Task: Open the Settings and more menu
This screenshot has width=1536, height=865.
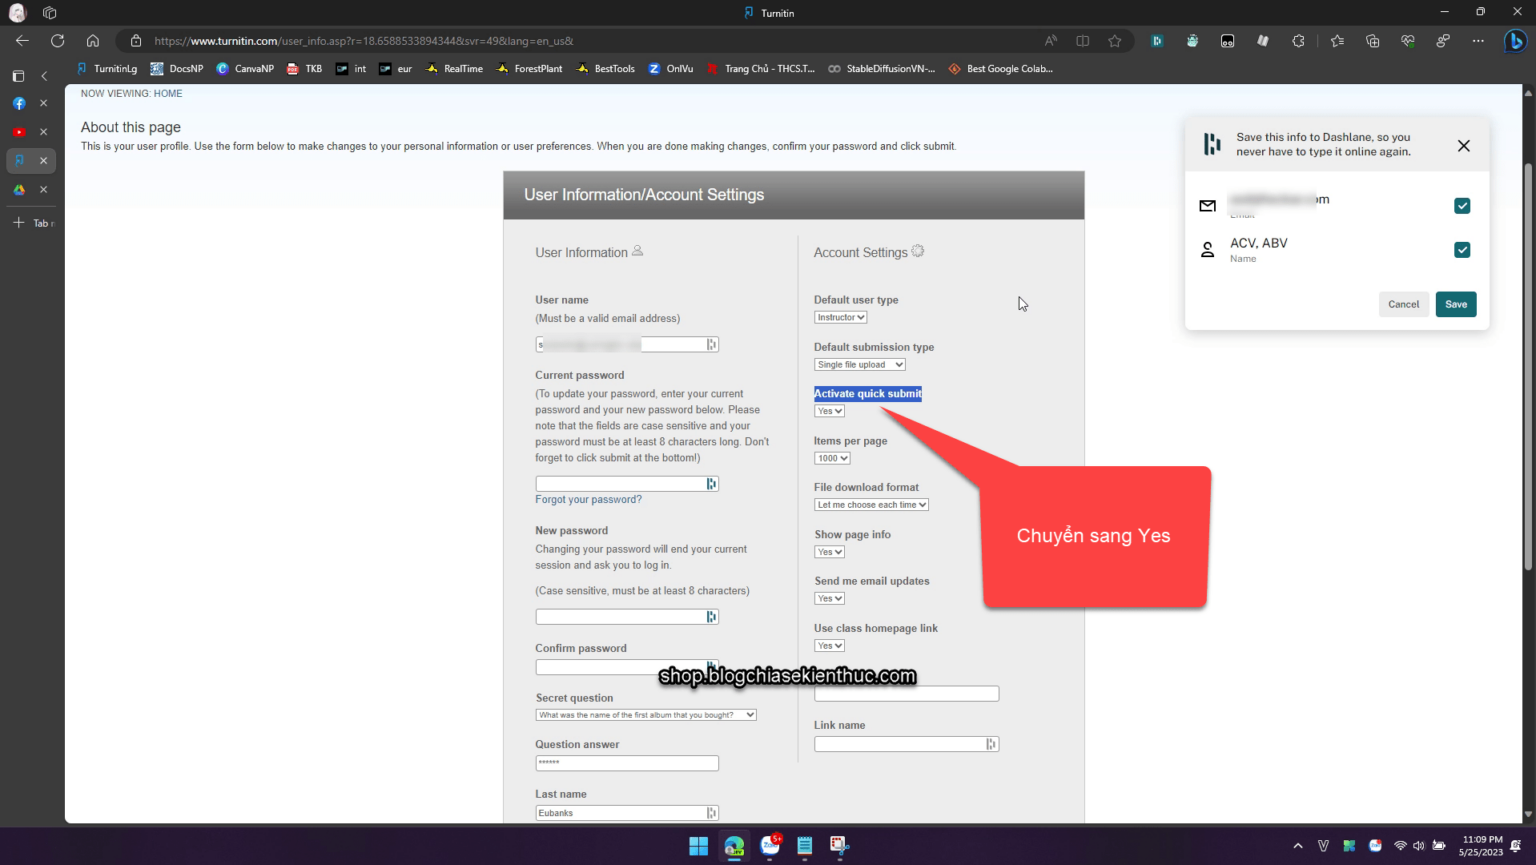Action: click(1478, 40)
